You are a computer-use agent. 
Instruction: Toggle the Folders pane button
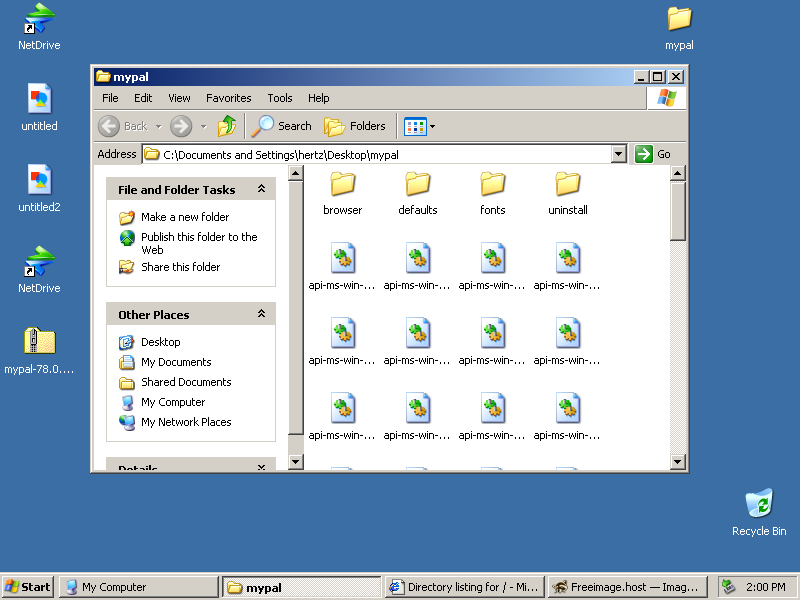[x=355, y=126]
